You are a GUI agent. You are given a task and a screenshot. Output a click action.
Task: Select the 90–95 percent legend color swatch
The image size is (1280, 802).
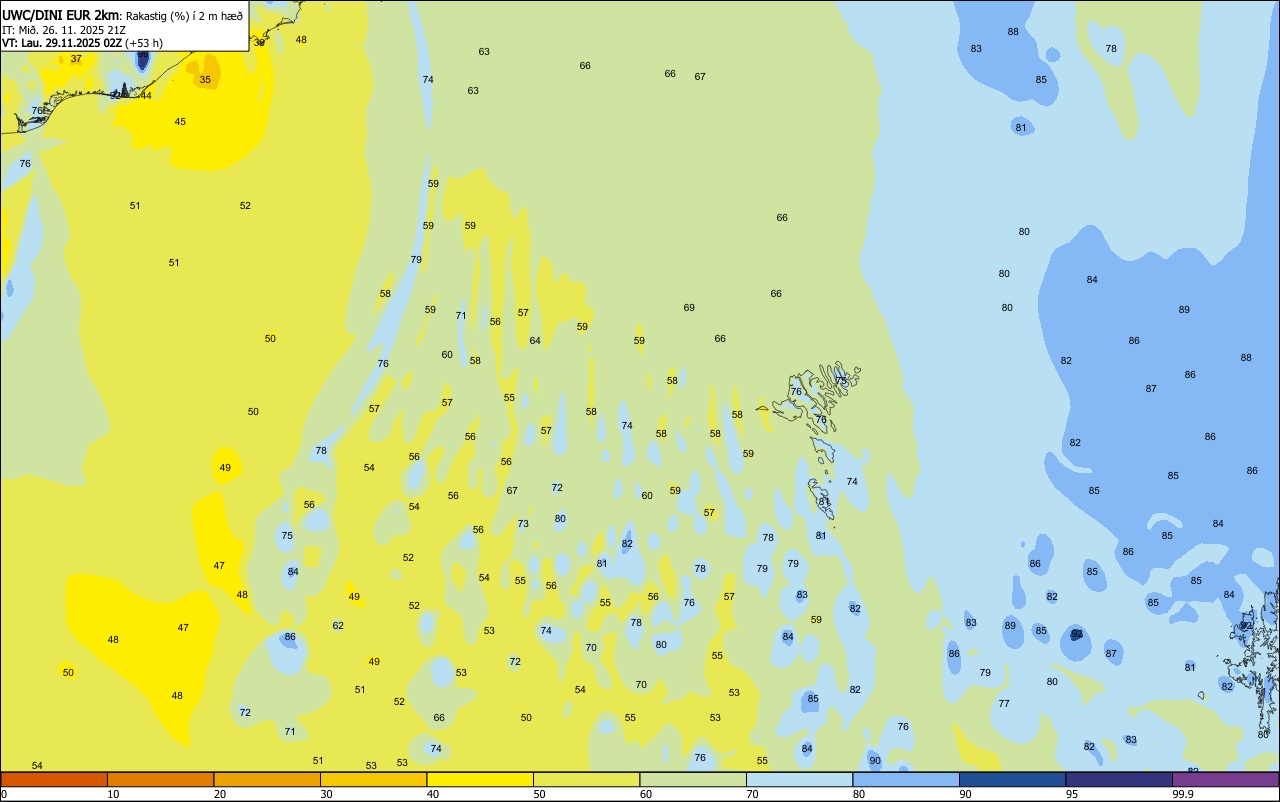pyautogui.click(x=1012, y=779)
